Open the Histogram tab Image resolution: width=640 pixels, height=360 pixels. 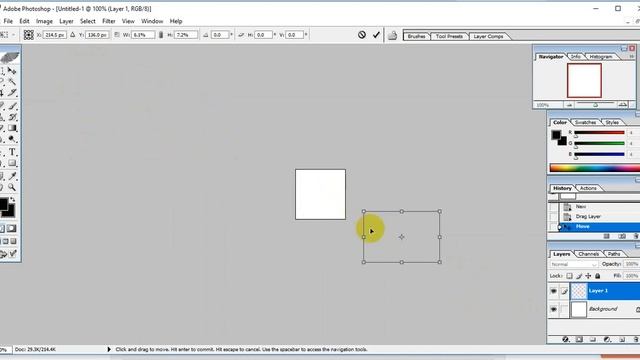(601, 57)
